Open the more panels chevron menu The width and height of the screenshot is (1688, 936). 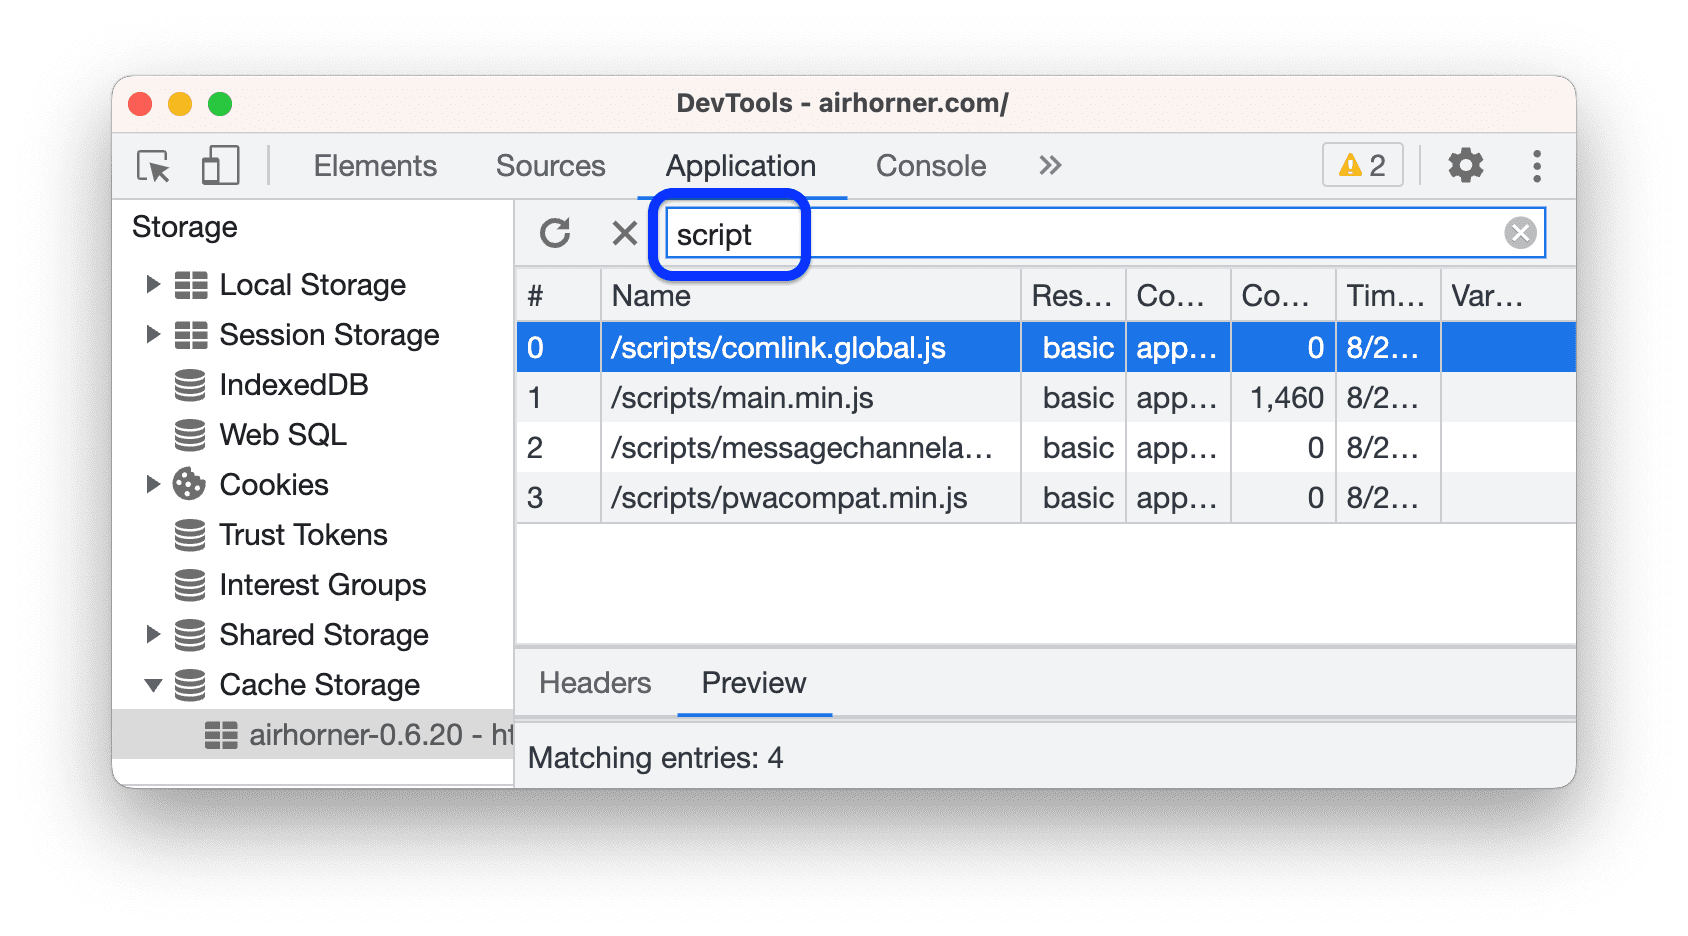point(1048,165)
